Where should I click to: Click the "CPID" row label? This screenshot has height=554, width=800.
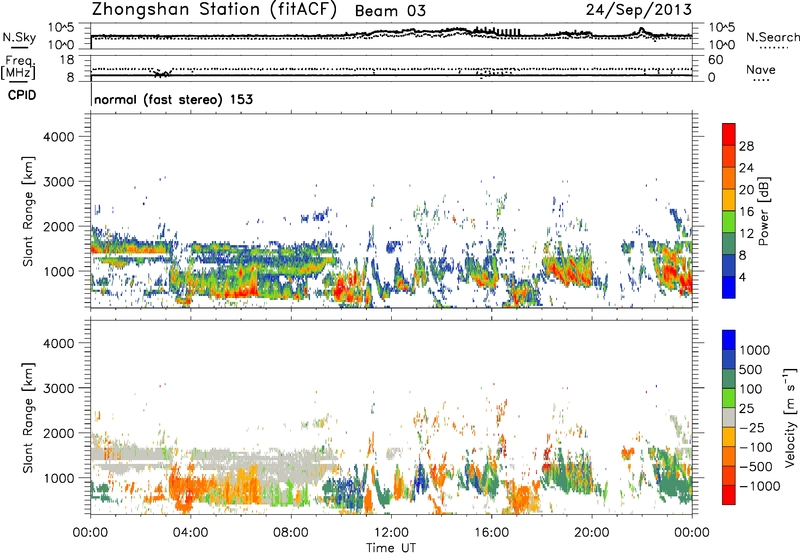[22, 95]
